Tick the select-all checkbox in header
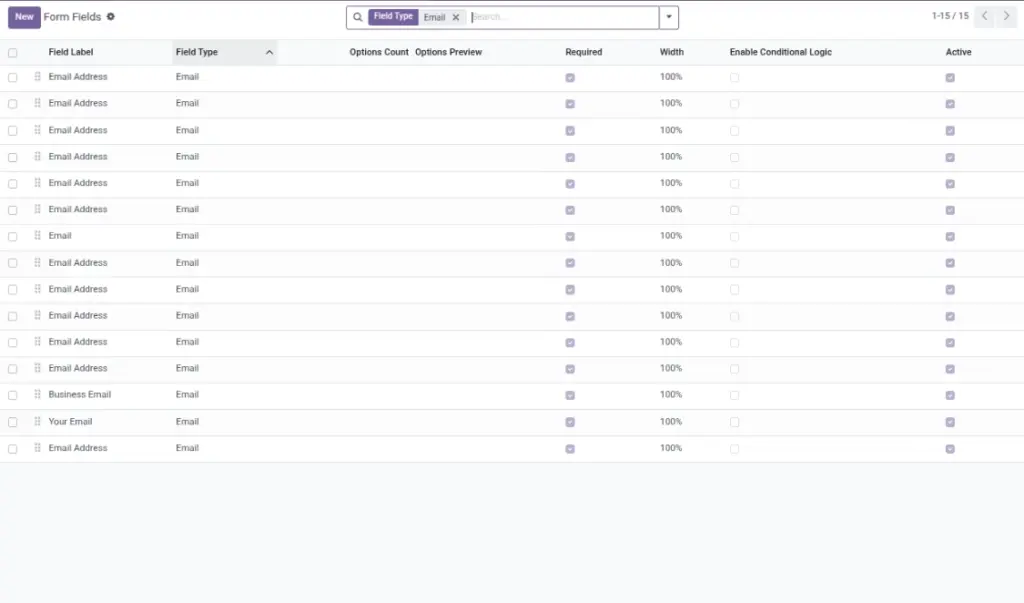This screenshot has width=1024, height=603. pos(12,53)
